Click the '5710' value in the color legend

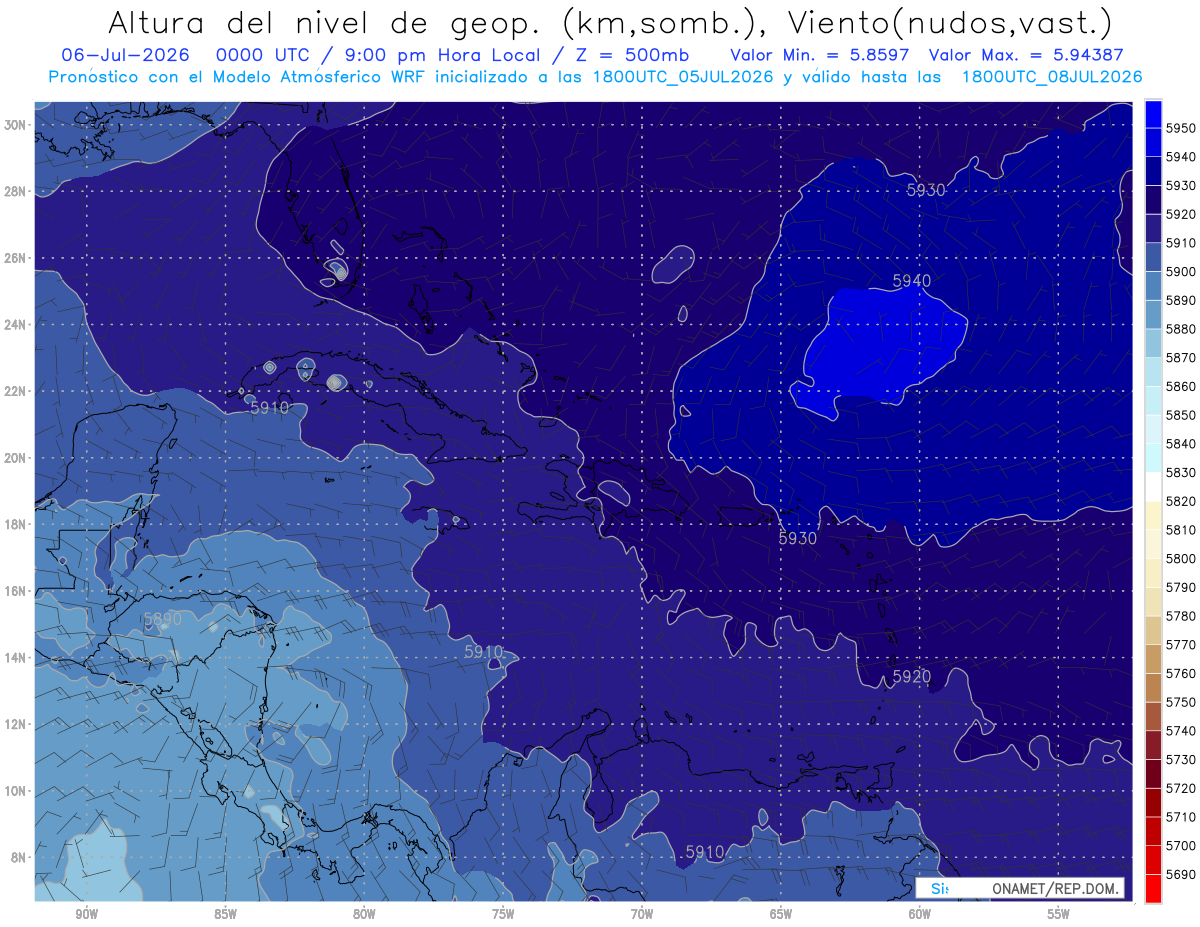(1181, 817)
